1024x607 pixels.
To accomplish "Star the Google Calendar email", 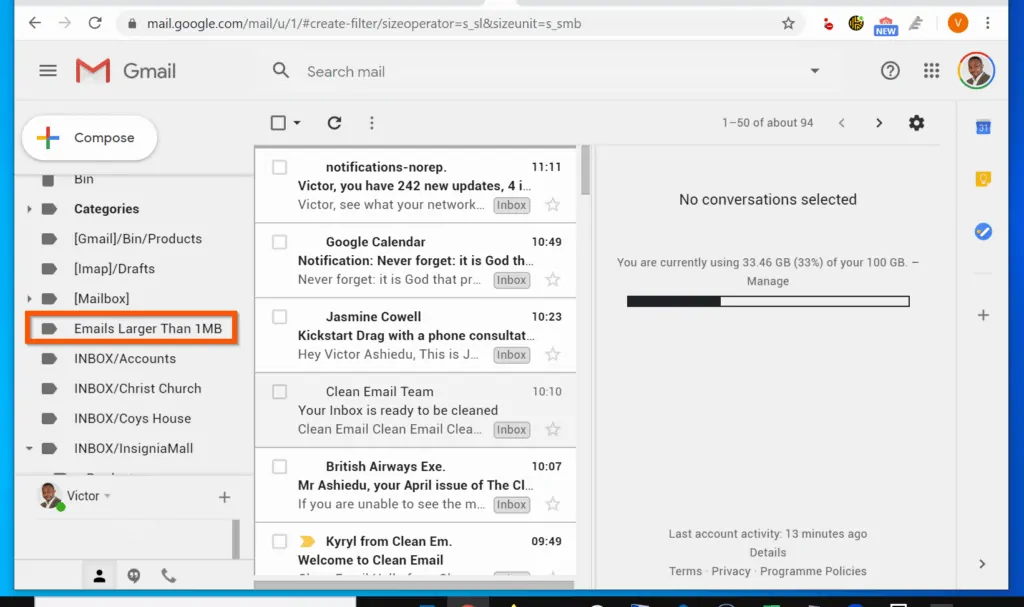I will [x=553, y=280].
